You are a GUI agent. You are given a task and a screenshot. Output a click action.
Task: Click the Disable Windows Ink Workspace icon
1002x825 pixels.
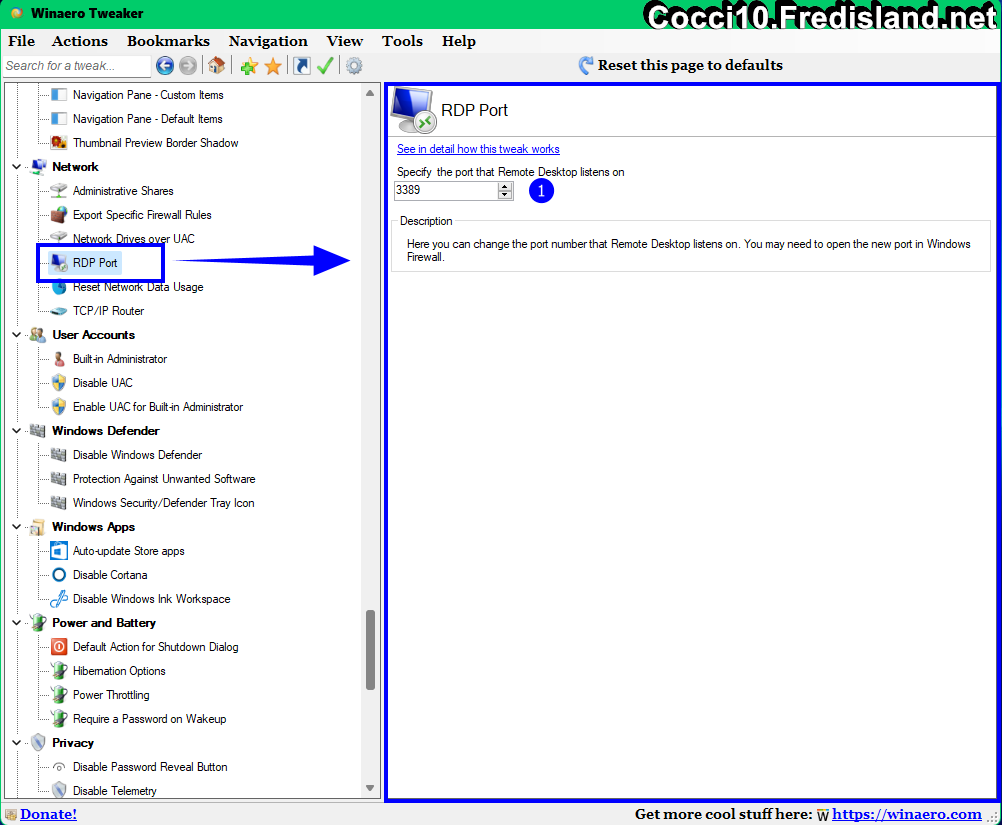(x=59, y=599)
